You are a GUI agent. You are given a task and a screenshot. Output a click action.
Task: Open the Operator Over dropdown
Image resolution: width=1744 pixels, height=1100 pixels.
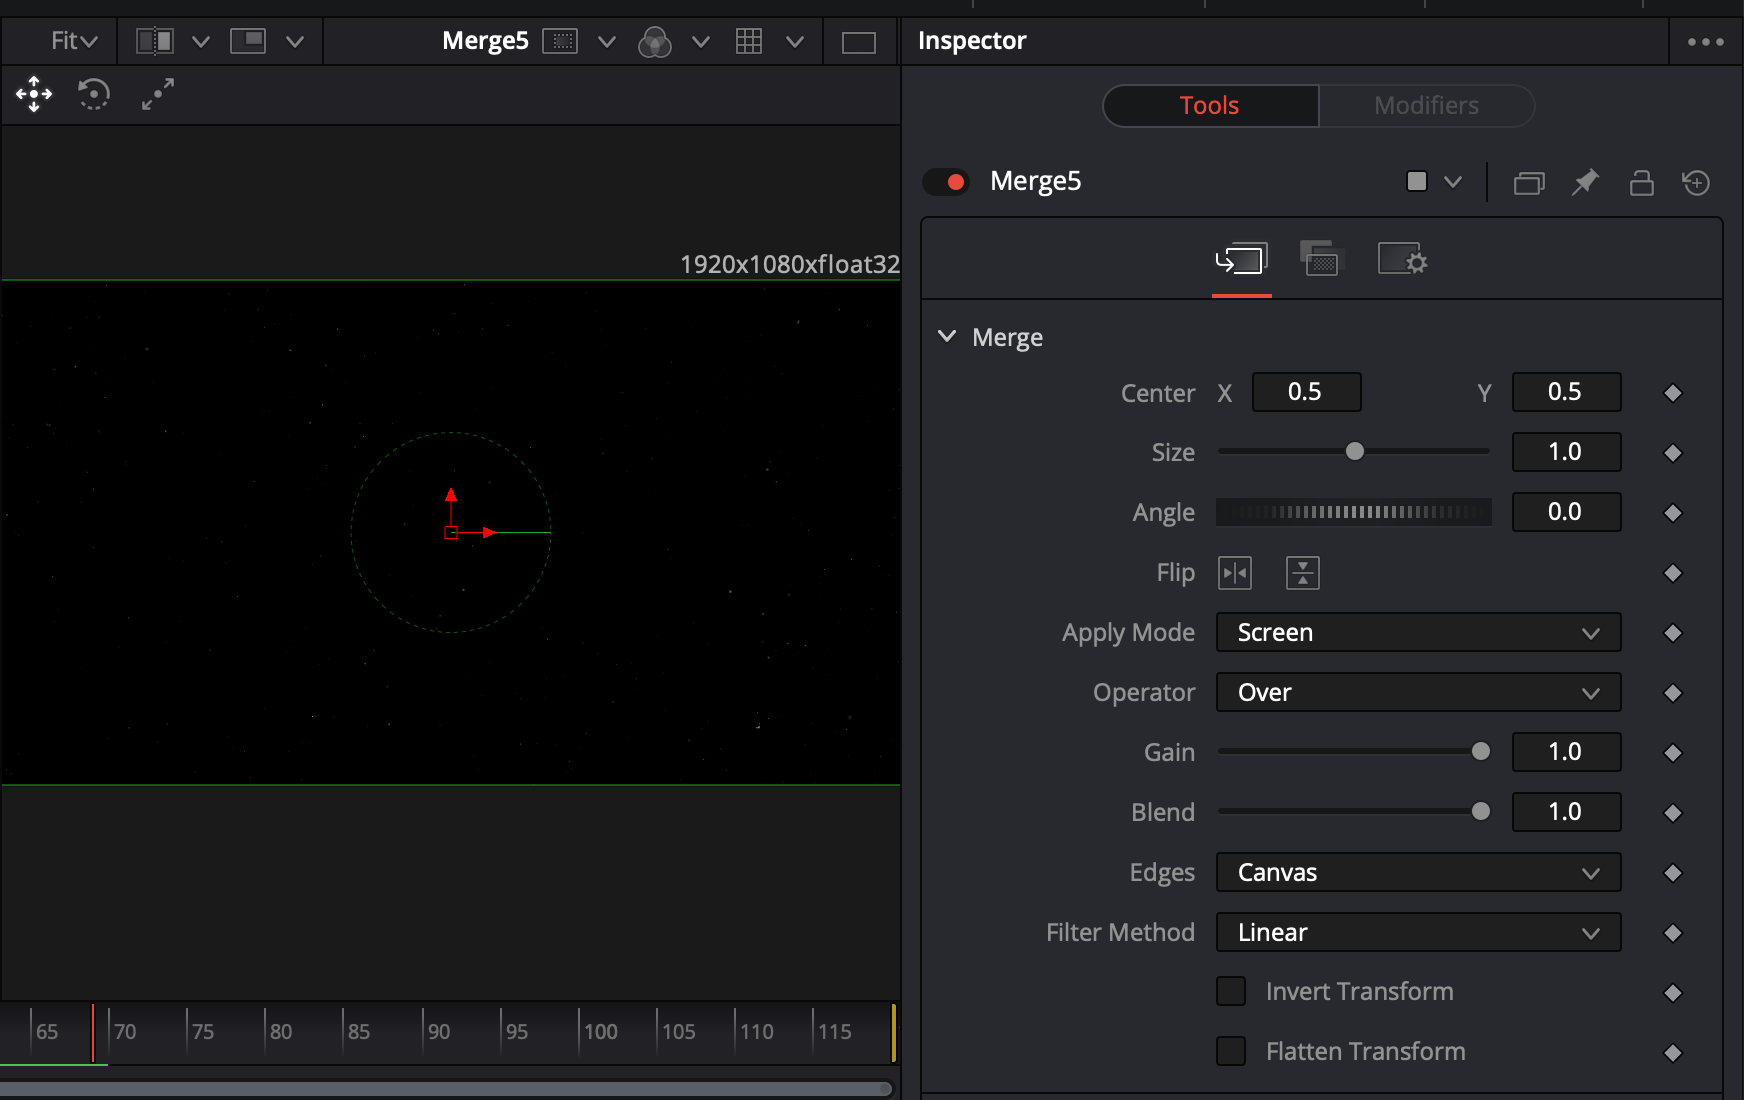pyautogui.click(x=1418, y=693)
